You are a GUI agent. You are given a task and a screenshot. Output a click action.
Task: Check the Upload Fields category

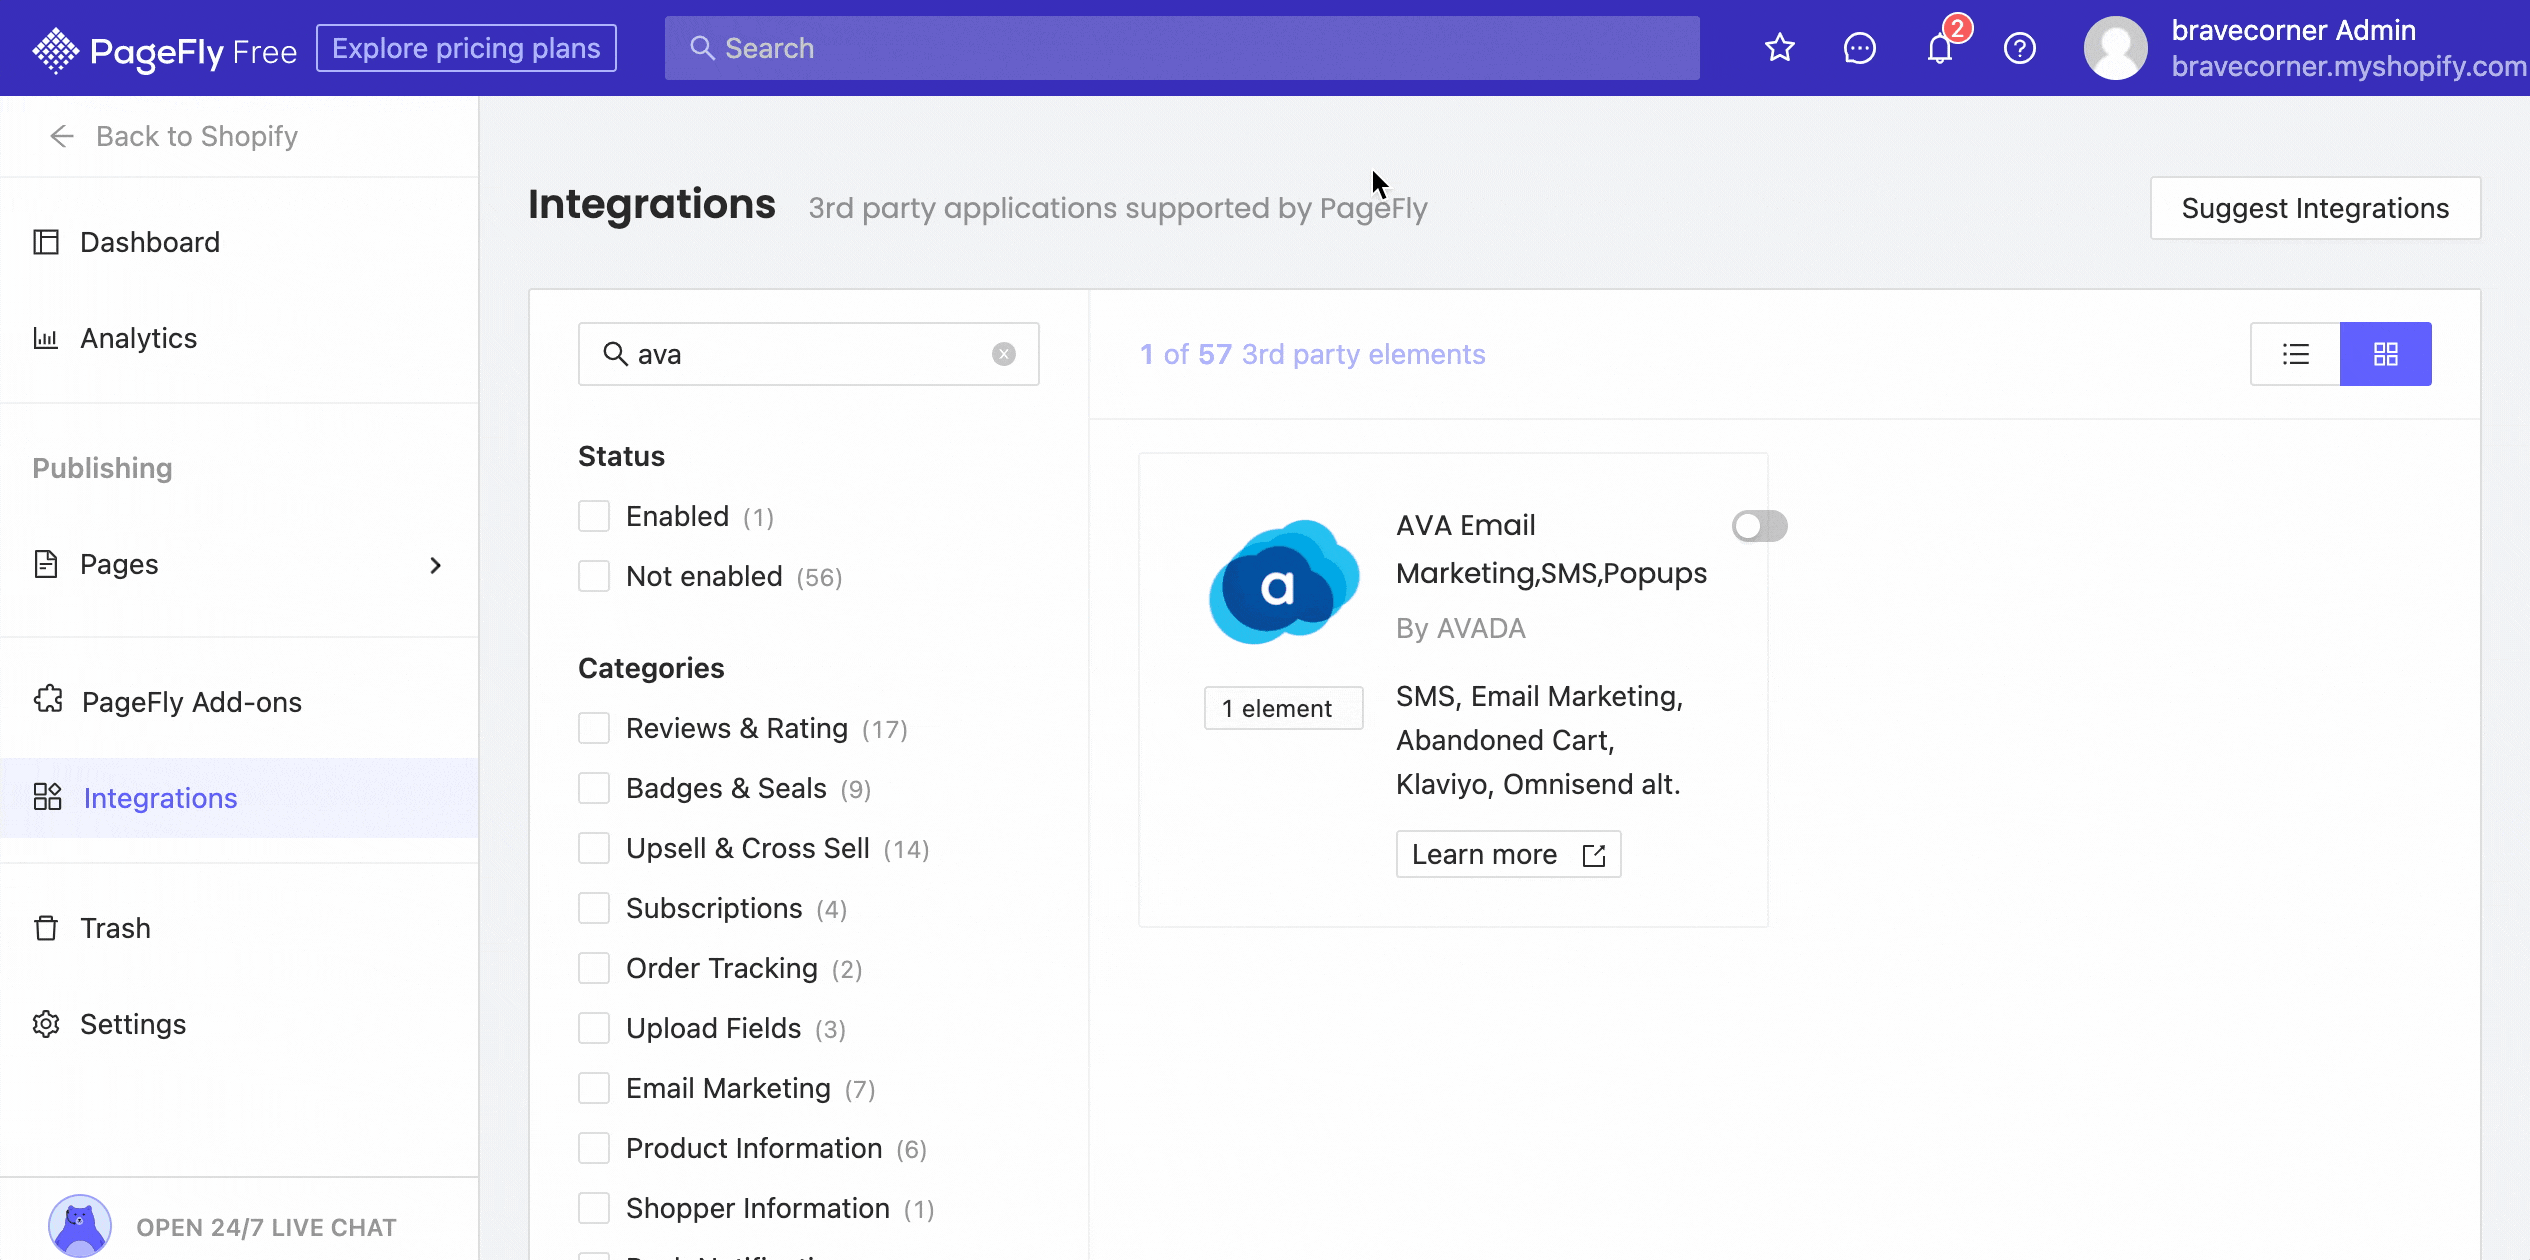point(594,1028)
